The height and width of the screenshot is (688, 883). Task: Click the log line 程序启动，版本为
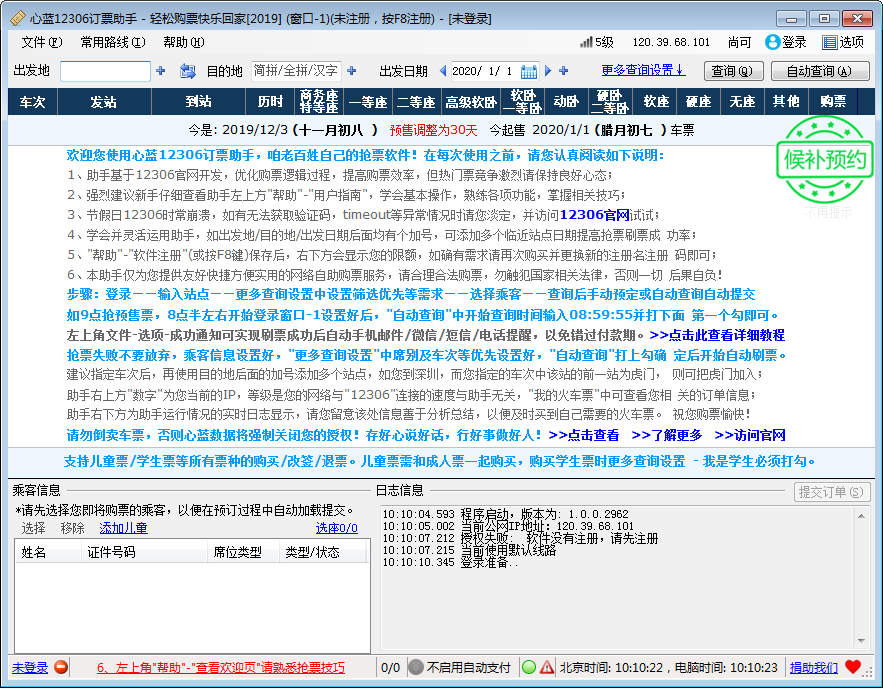tap(505, 514)
